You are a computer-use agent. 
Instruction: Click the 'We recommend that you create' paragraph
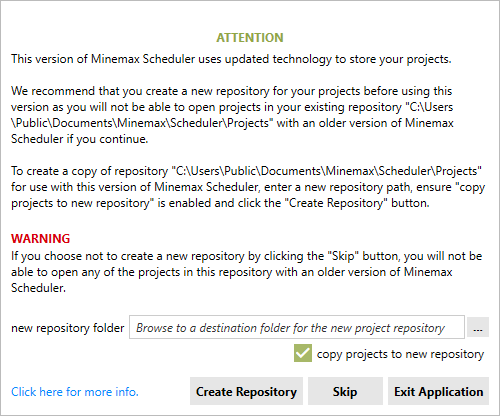(232, 115)
